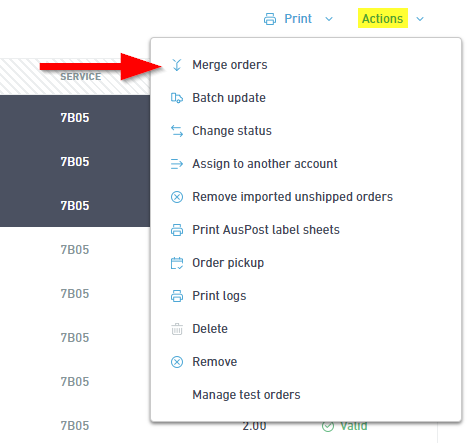Screen dimensions: 468x443
Task: Click the Change status arrows icon
Action: pyautogui.click(x=177, y=131)
